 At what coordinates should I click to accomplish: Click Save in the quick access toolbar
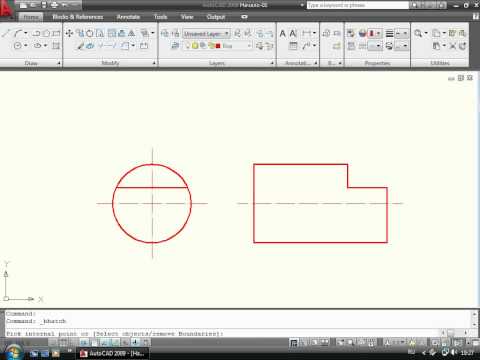pyautogui.click(x=44, y=5)
